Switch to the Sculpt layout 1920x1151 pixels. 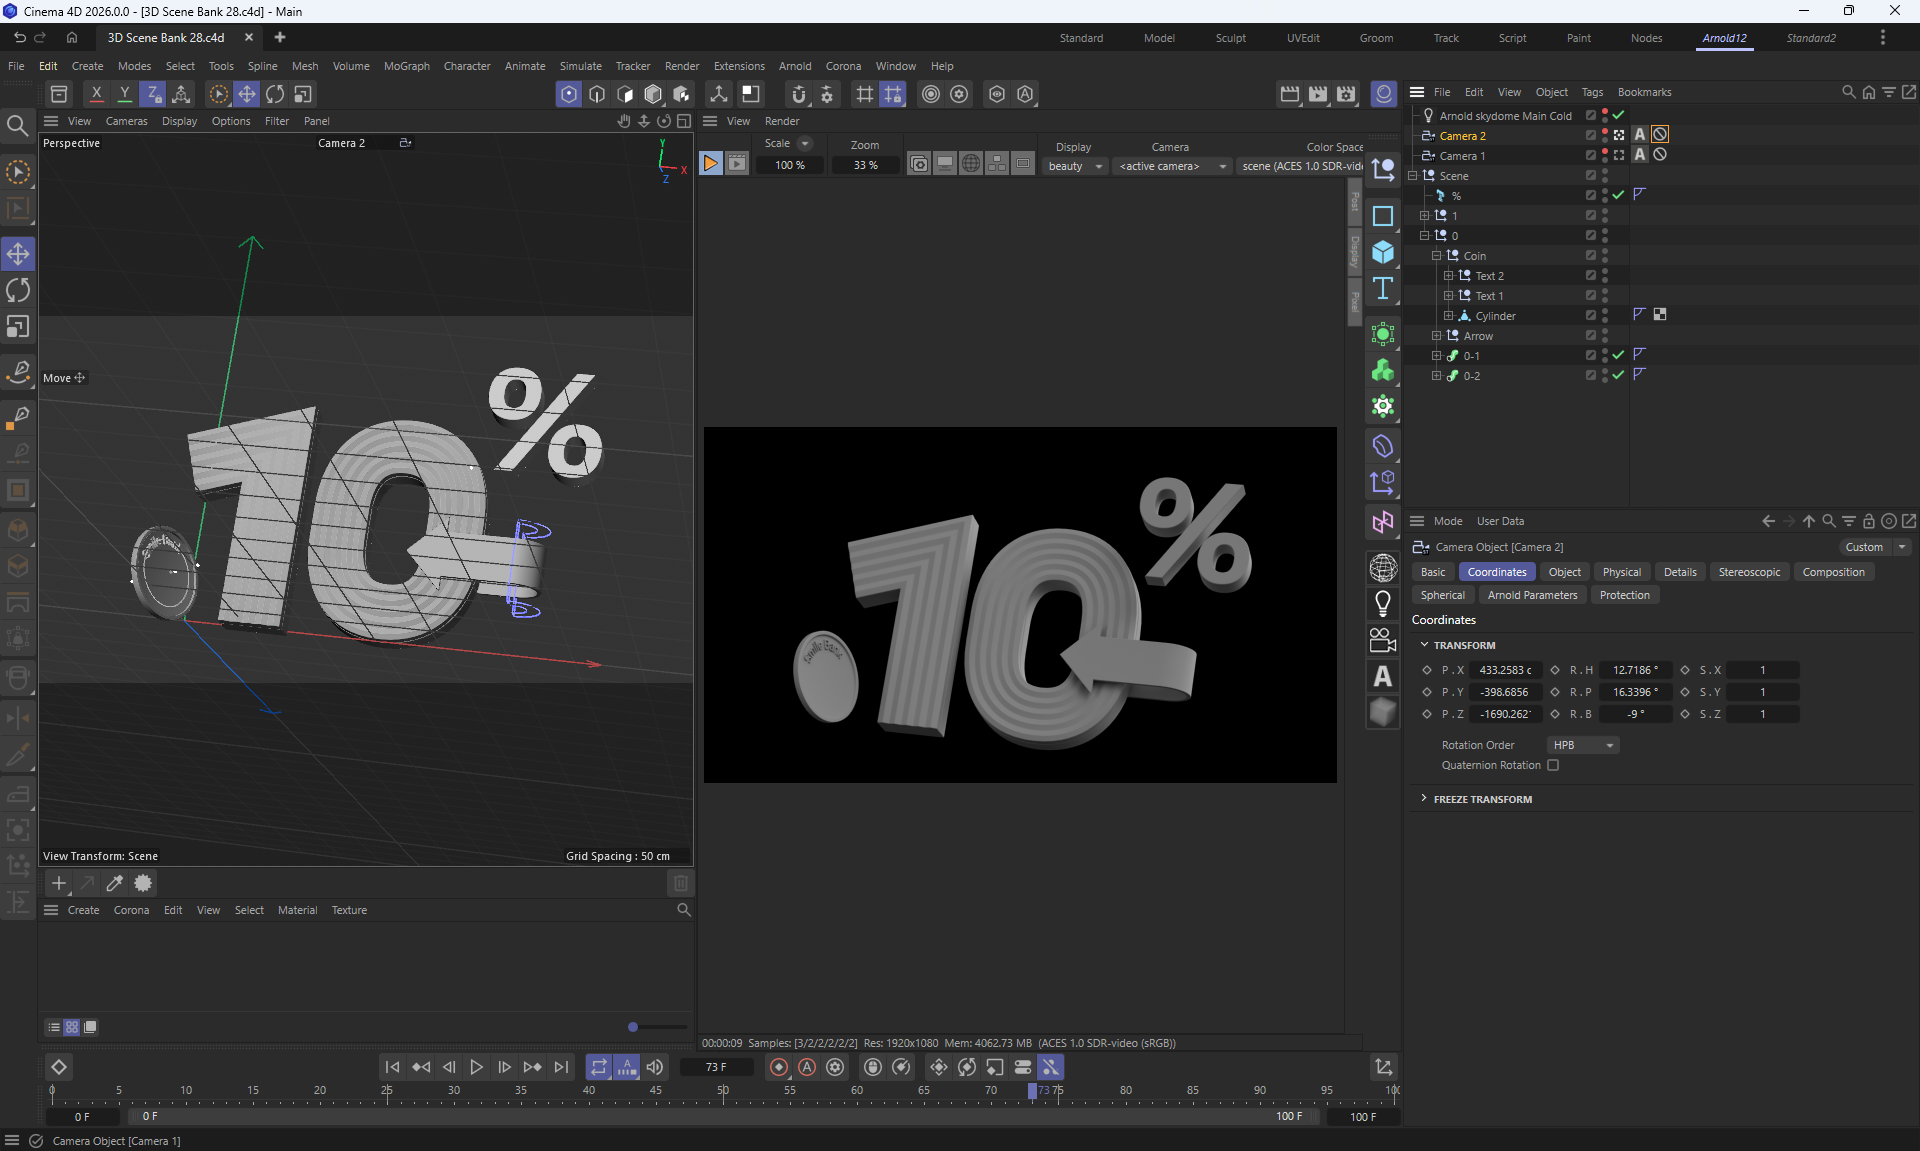(1230, 38)
